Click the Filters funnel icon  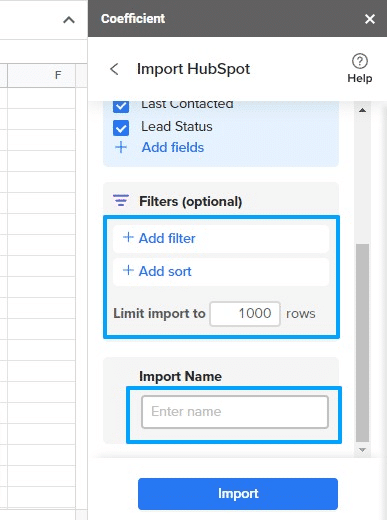(121, 201)
